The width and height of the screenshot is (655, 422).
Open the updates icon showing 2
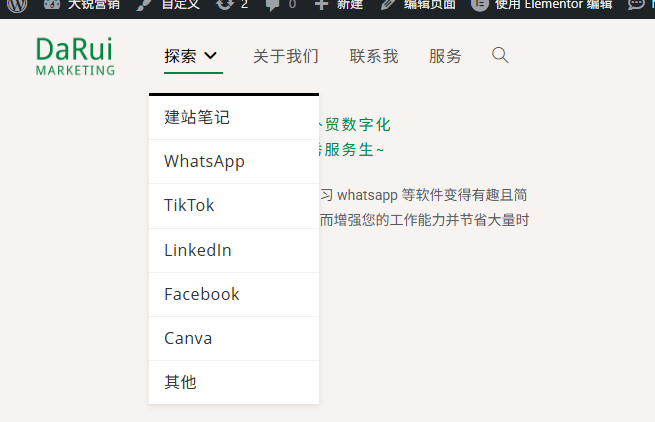point(225,4)
